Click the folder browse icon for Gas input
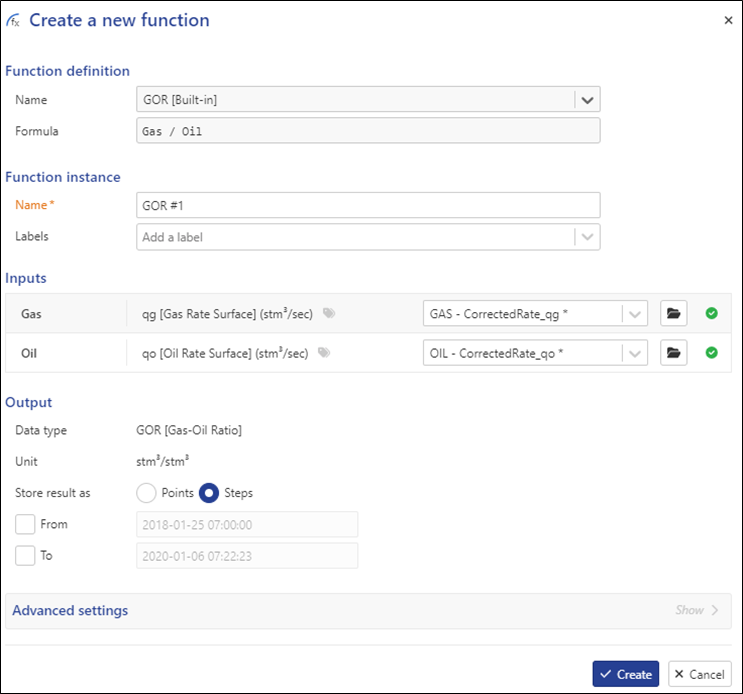This screenshot has width=743, height=694. (x=673, y=314)
